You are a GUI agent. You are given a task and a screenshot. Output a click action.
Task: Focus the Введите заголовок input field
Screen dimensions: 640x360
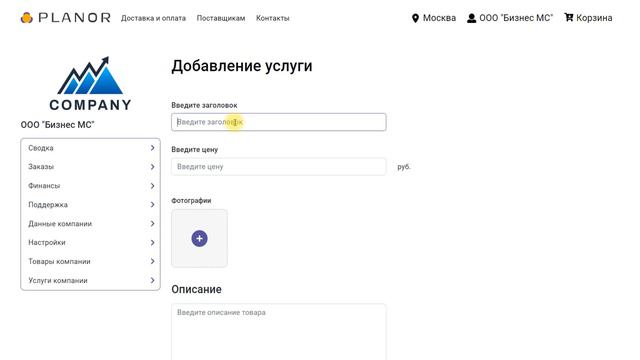pyautogui.click(x=279, y=122)
